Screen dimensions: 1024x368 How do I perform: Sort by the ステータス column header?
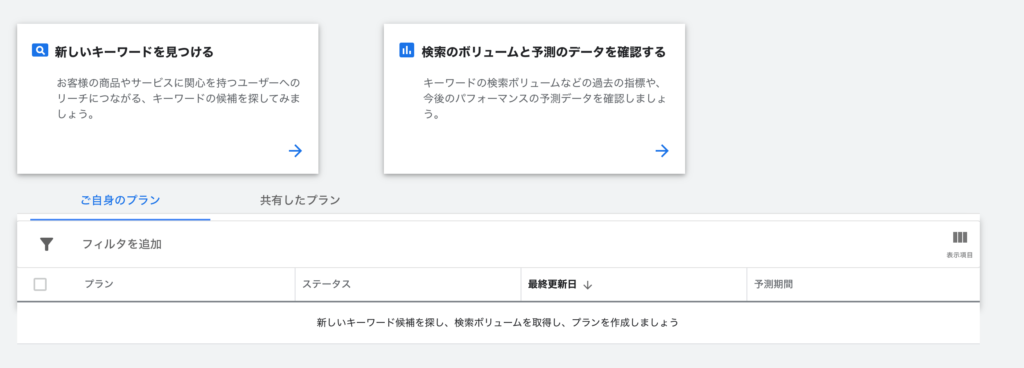[327, 284]
